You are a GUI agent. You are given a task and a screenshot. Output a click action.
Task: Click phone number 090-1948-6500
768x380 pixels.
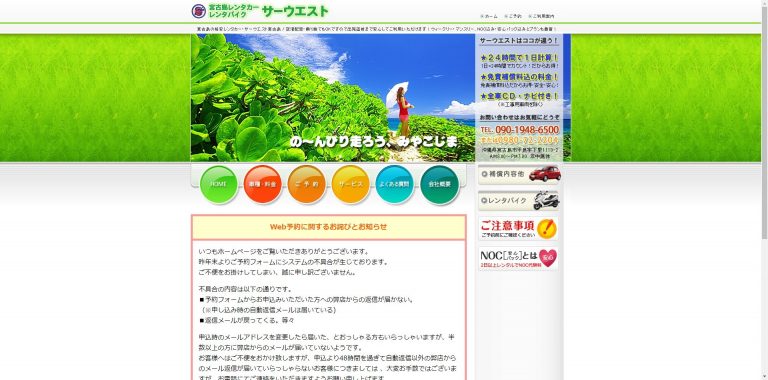527,130
